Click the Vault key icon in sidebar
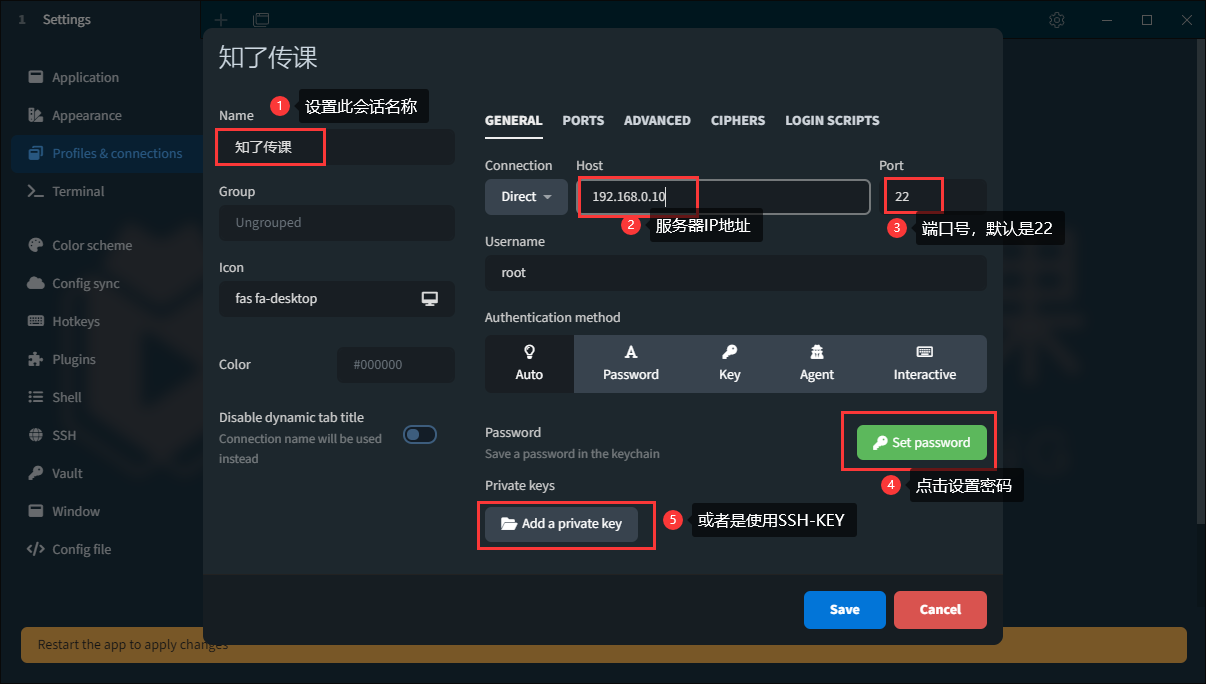 36,473
